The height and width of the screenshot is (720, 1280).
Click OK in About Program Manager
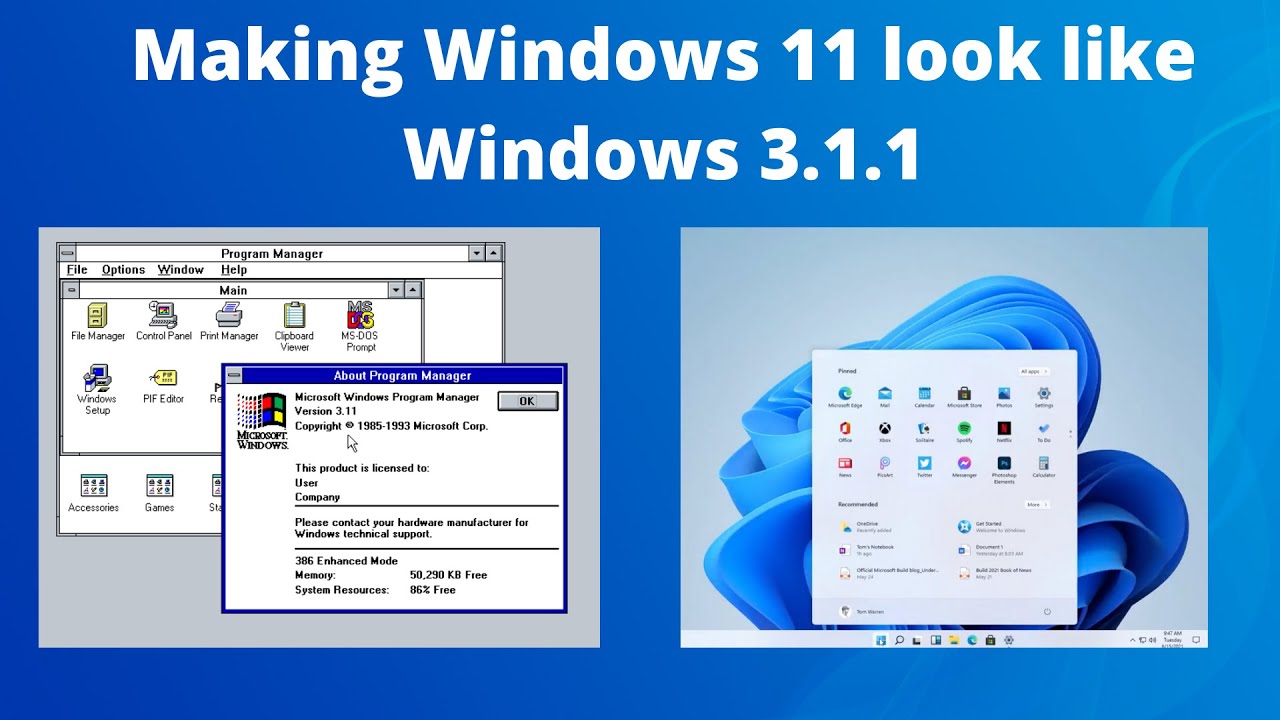pos(527,401)
